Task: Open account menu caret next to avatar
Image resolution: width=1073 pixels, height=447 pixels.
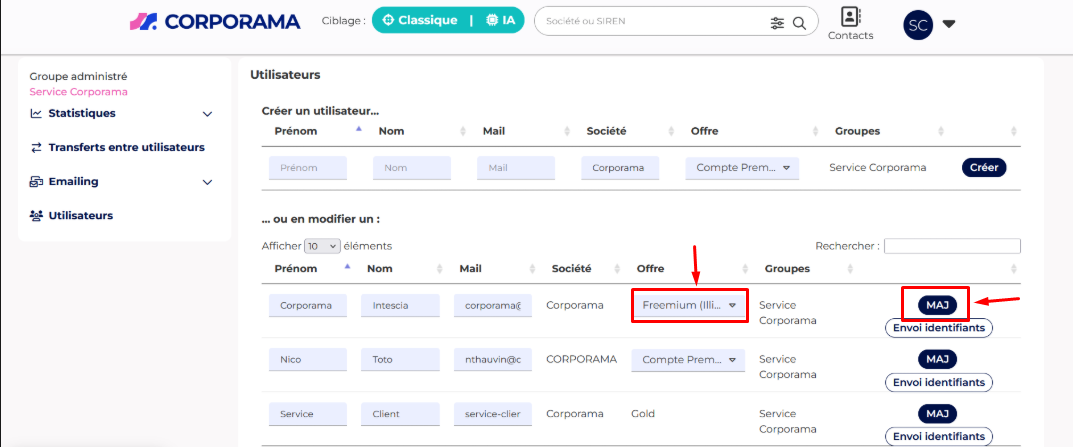Action: 949,24
